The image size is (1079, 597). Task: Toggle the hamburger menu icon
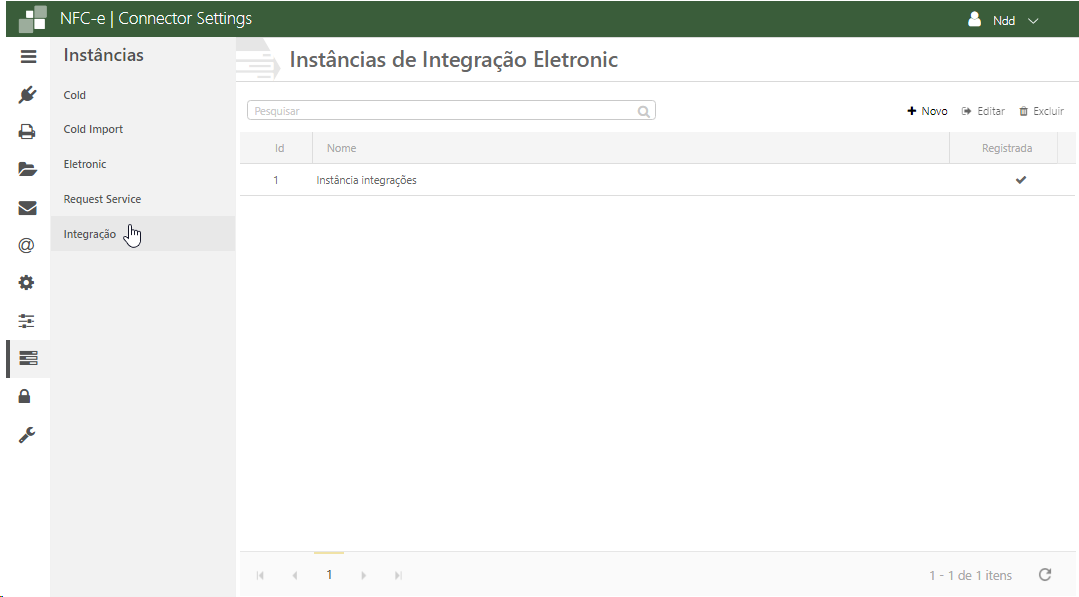(28, 57)
